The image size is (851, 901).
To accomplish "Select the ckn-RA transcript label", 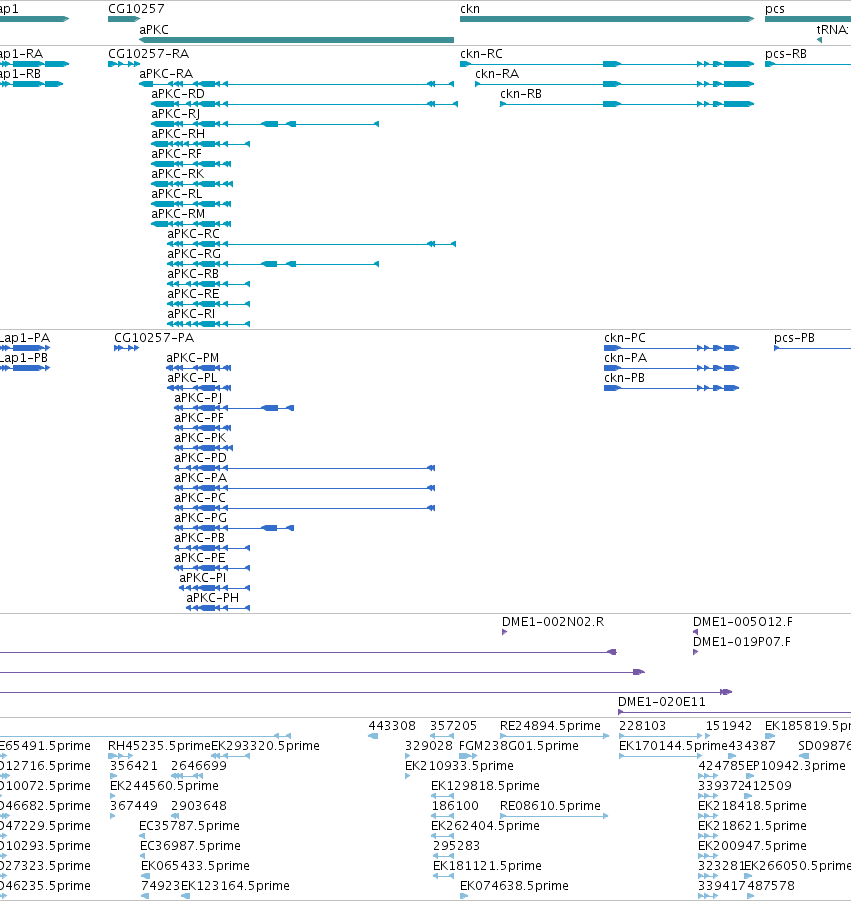I will pyautogui.click(x=497, y=74).
